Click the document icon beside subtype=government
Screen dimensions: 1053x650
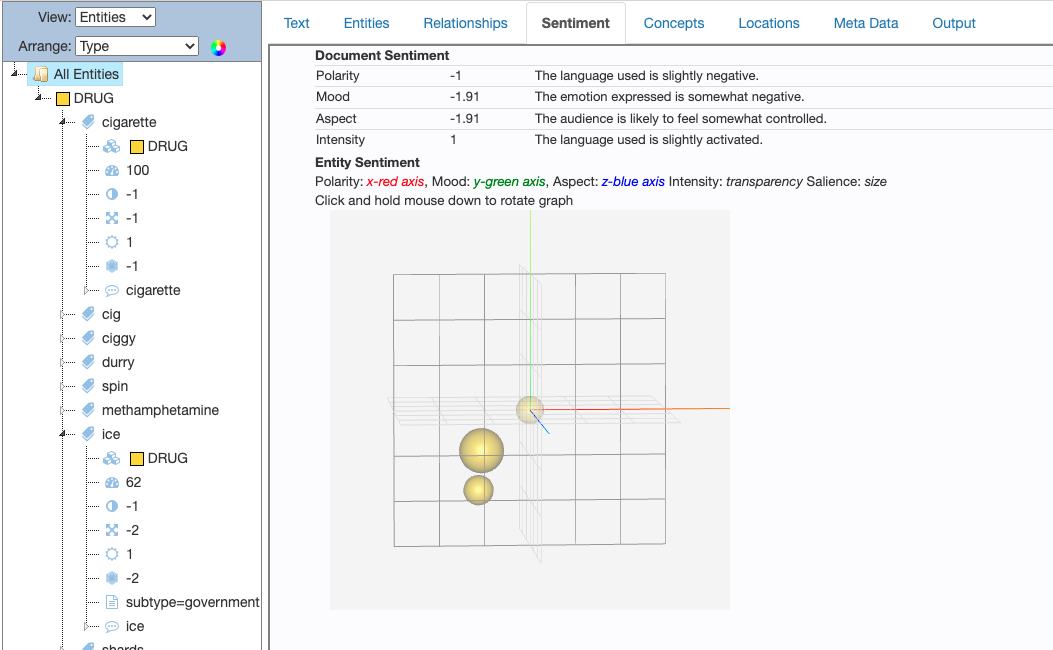point(112,602)
